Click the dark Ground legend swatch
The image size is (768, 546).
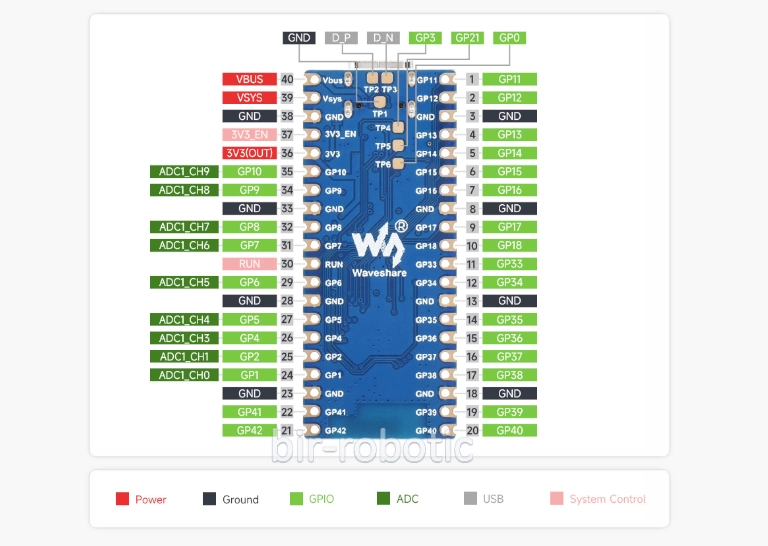tap(209, 499)
